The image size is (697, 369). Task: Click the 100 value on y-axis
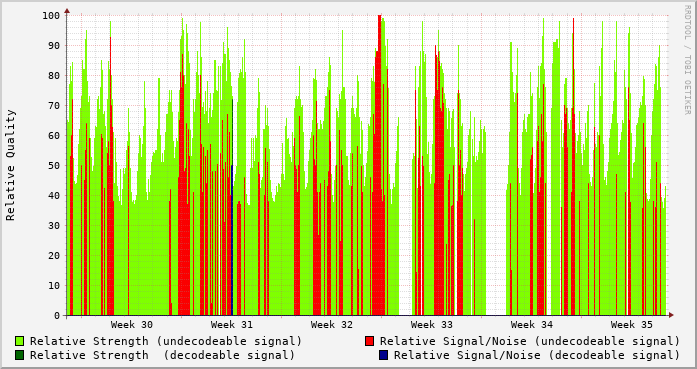point(51,16)
